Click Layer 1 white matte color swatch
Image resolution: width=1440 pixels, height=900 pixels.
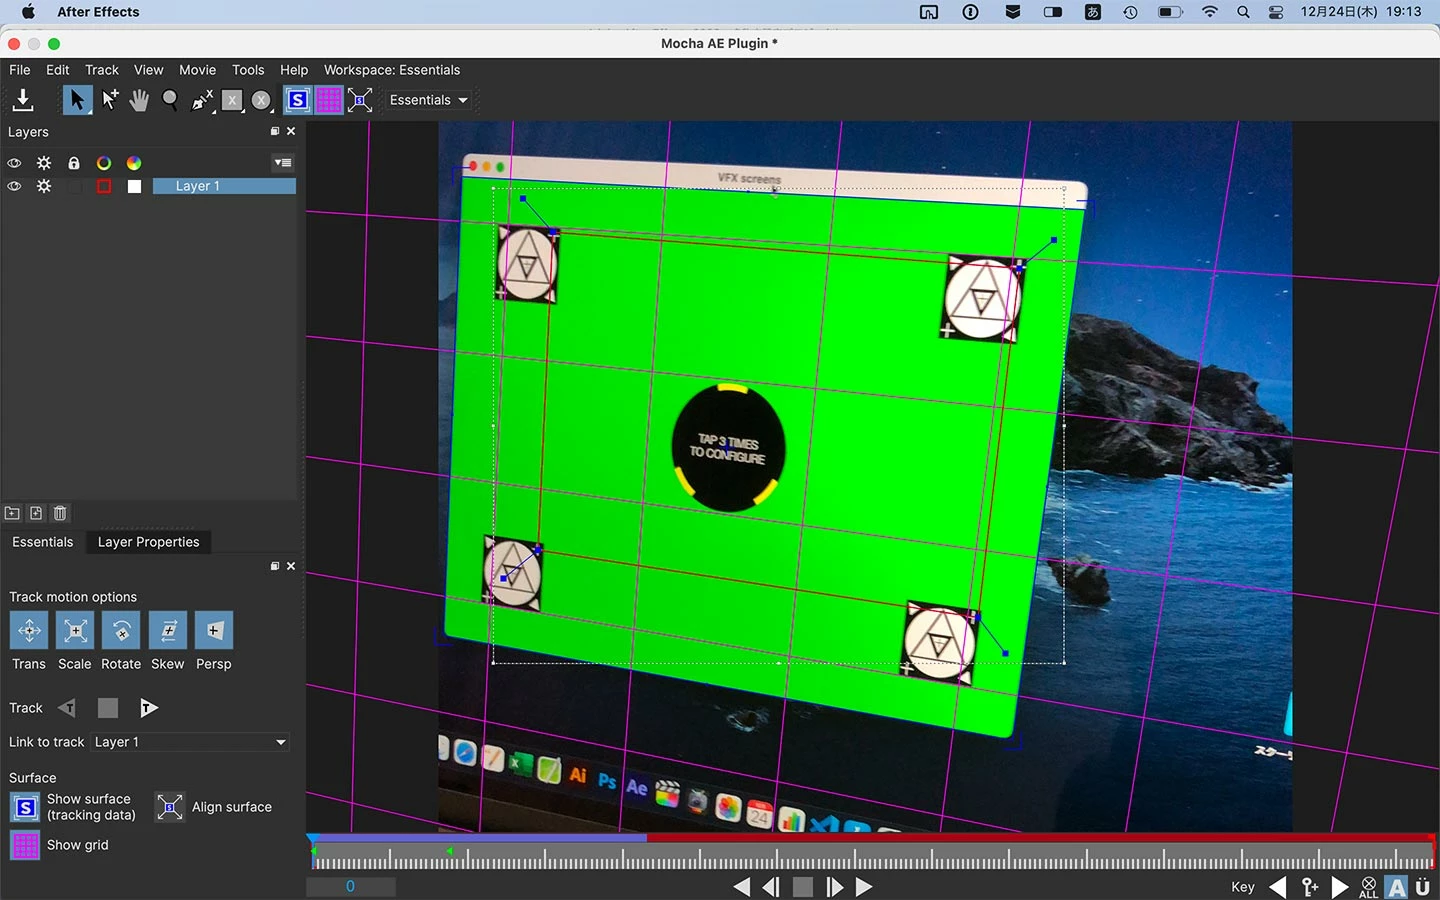134,186
